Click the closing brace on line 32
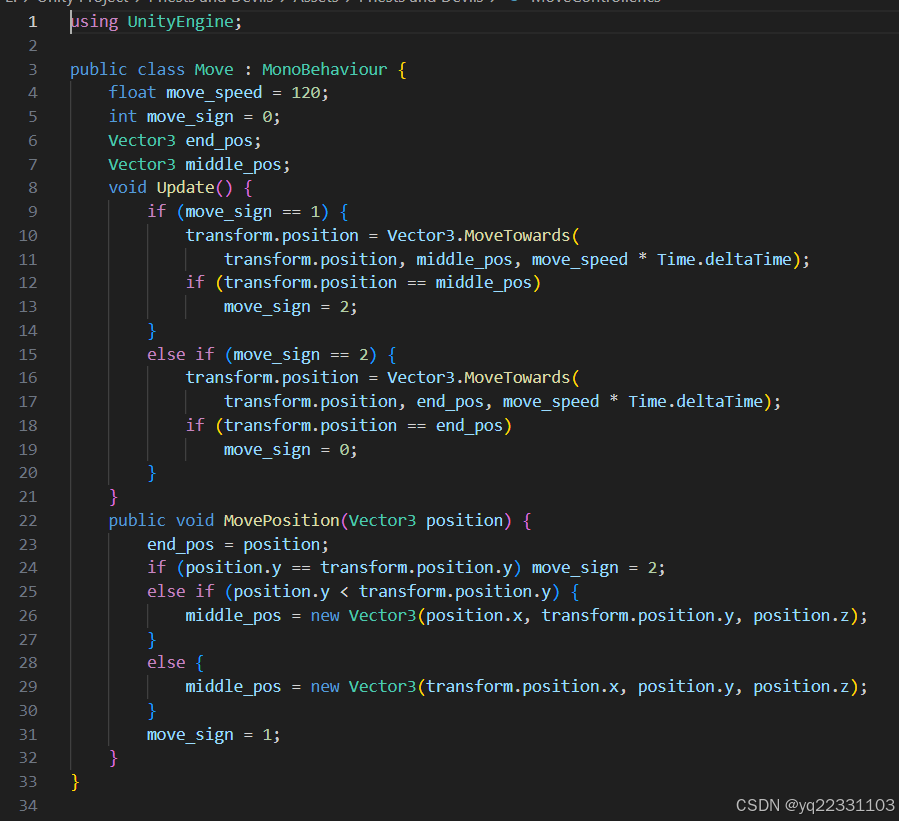Image resolution: width=899 pixels, height=821 pixels. [x=113, y=758]
